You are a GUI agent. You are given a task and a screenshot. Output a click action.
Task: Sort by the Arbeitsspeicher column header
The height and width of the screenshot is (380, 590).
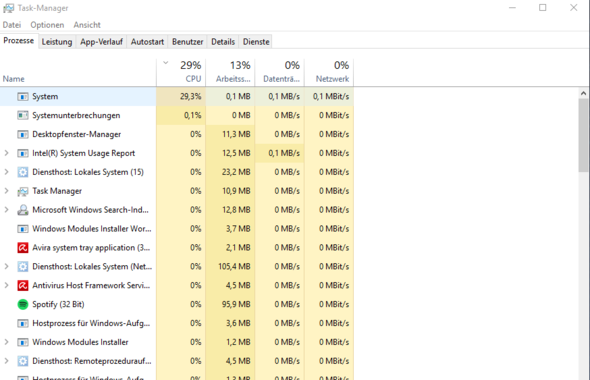tap(230, 72)
